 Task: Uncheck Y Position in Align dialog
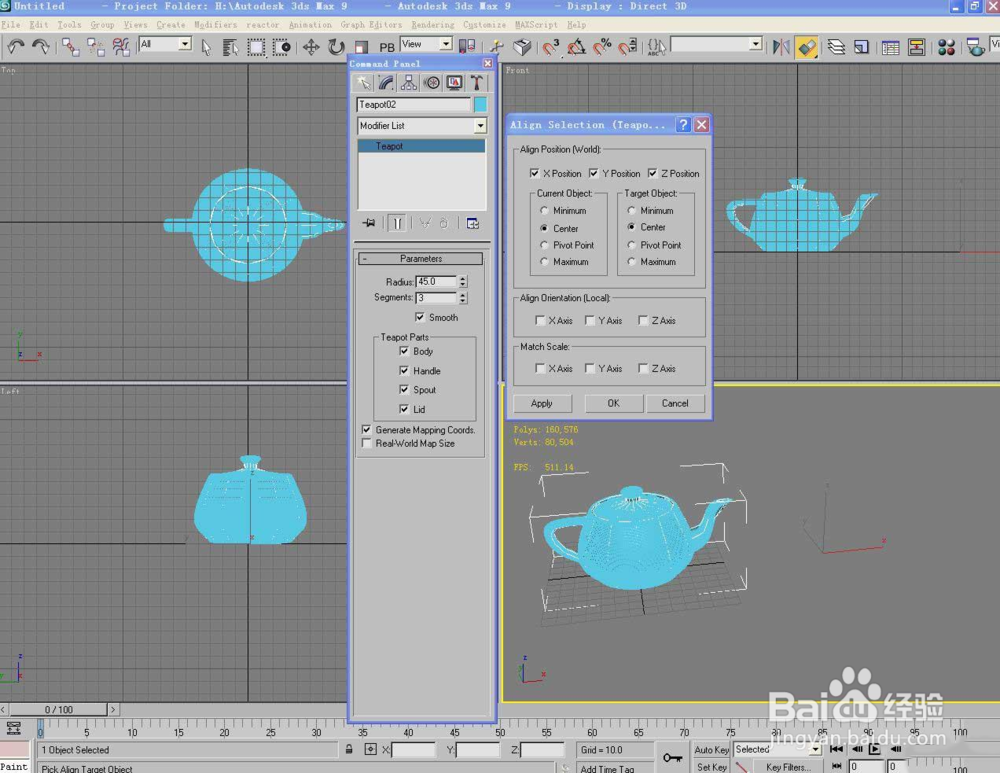click(x=594, y=173)
